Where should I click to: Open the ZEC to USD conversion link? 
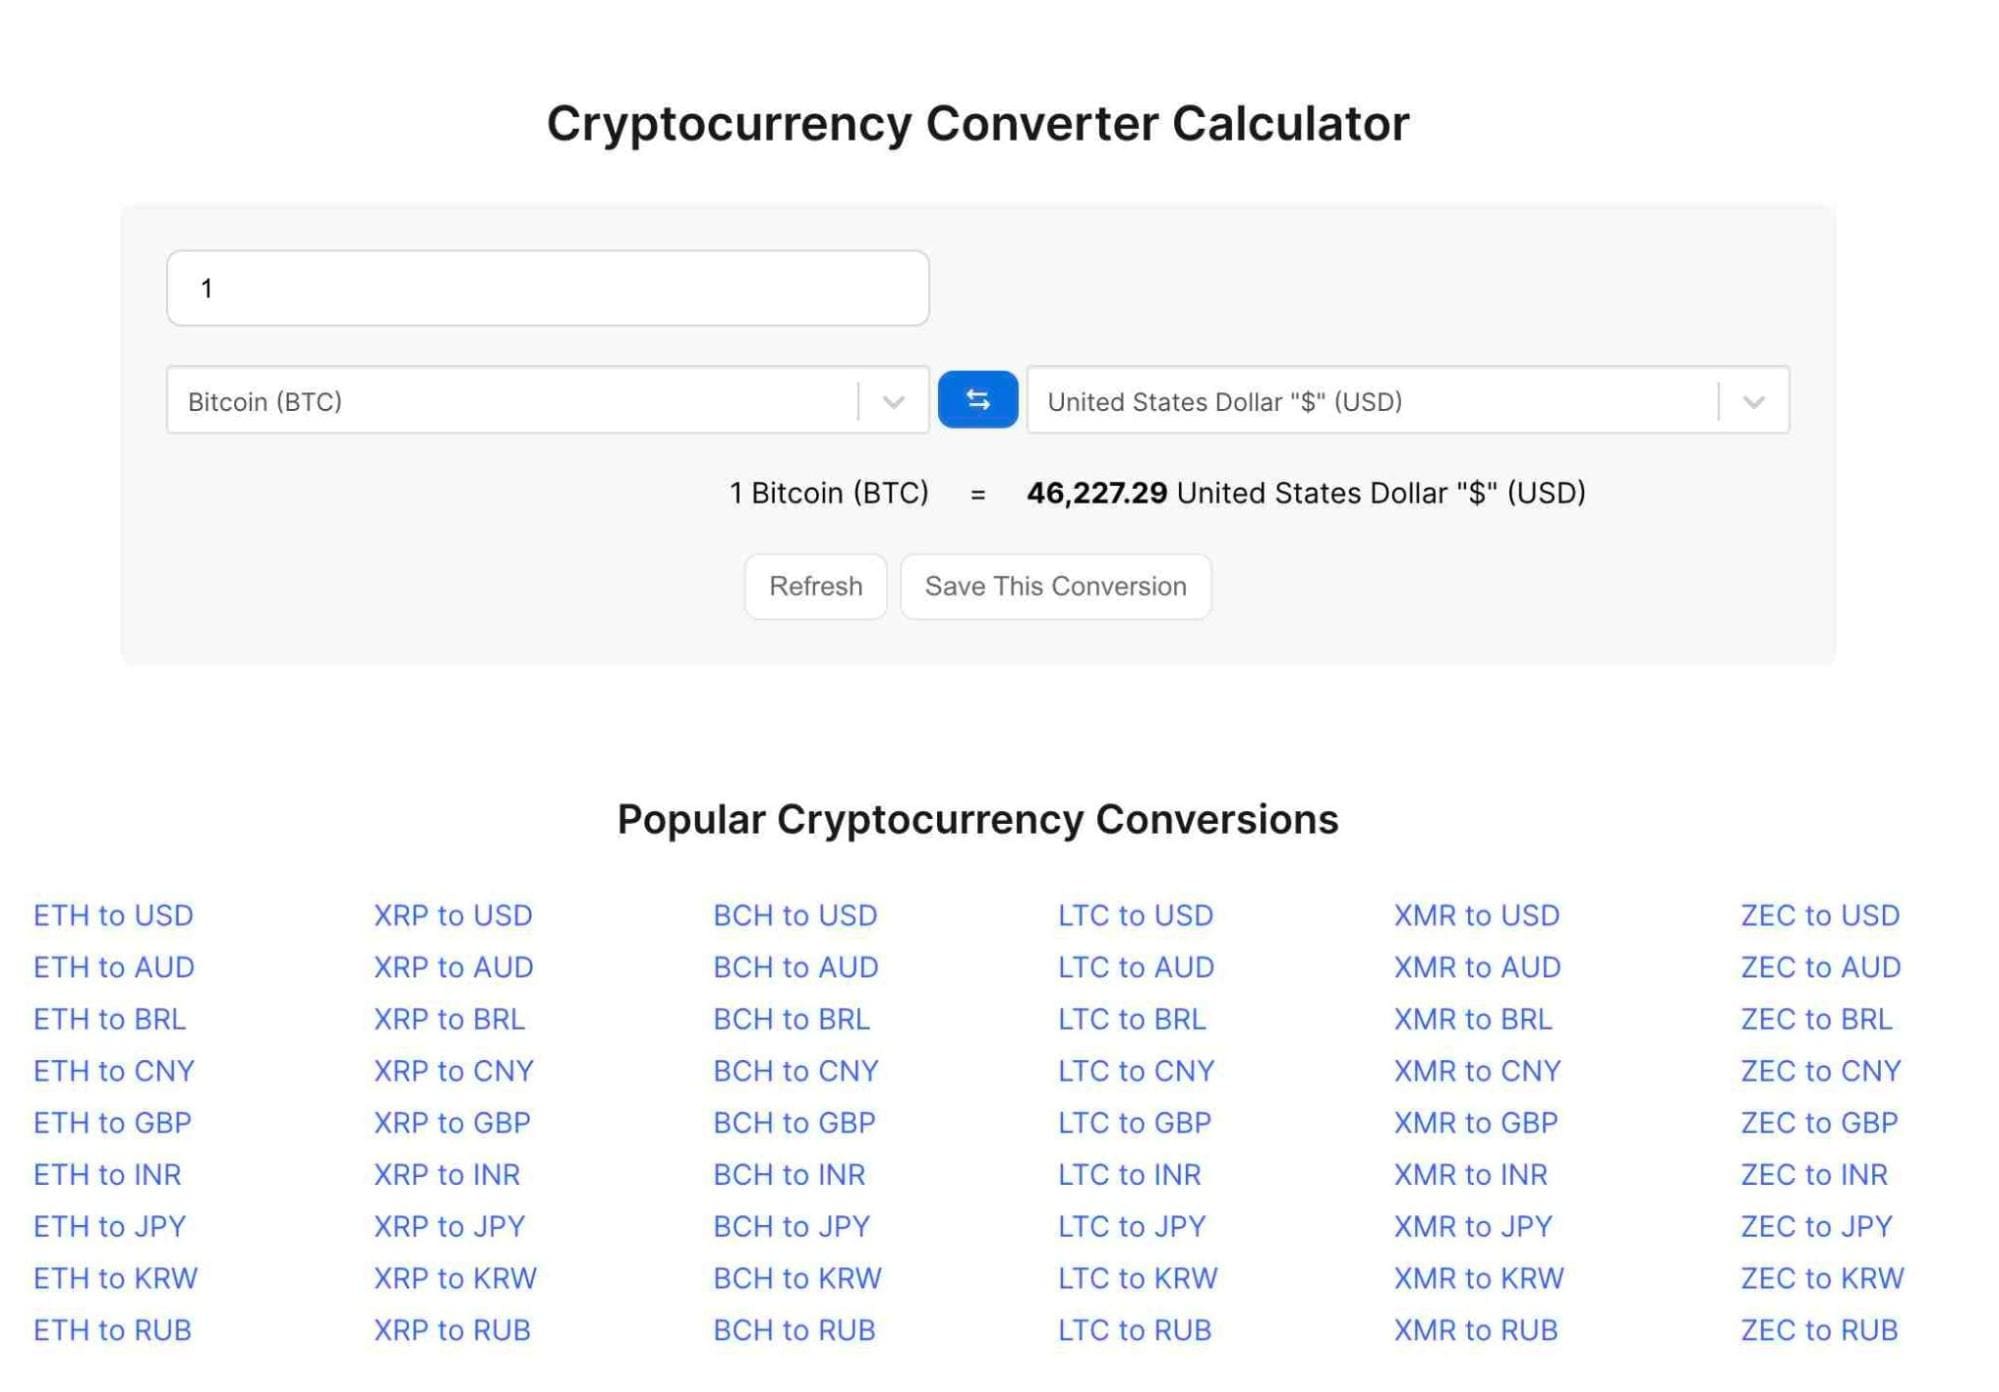1821,915
